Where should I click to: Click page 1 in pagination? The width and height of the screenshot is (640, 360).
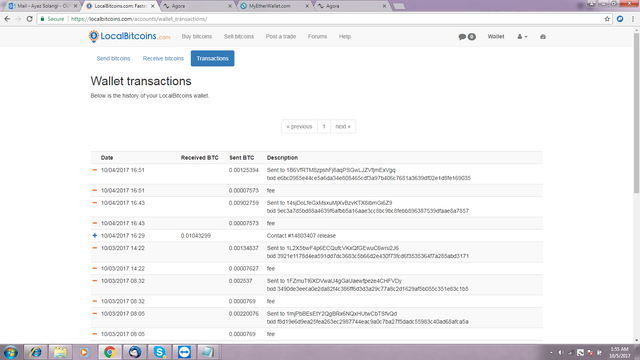[324, 127]
